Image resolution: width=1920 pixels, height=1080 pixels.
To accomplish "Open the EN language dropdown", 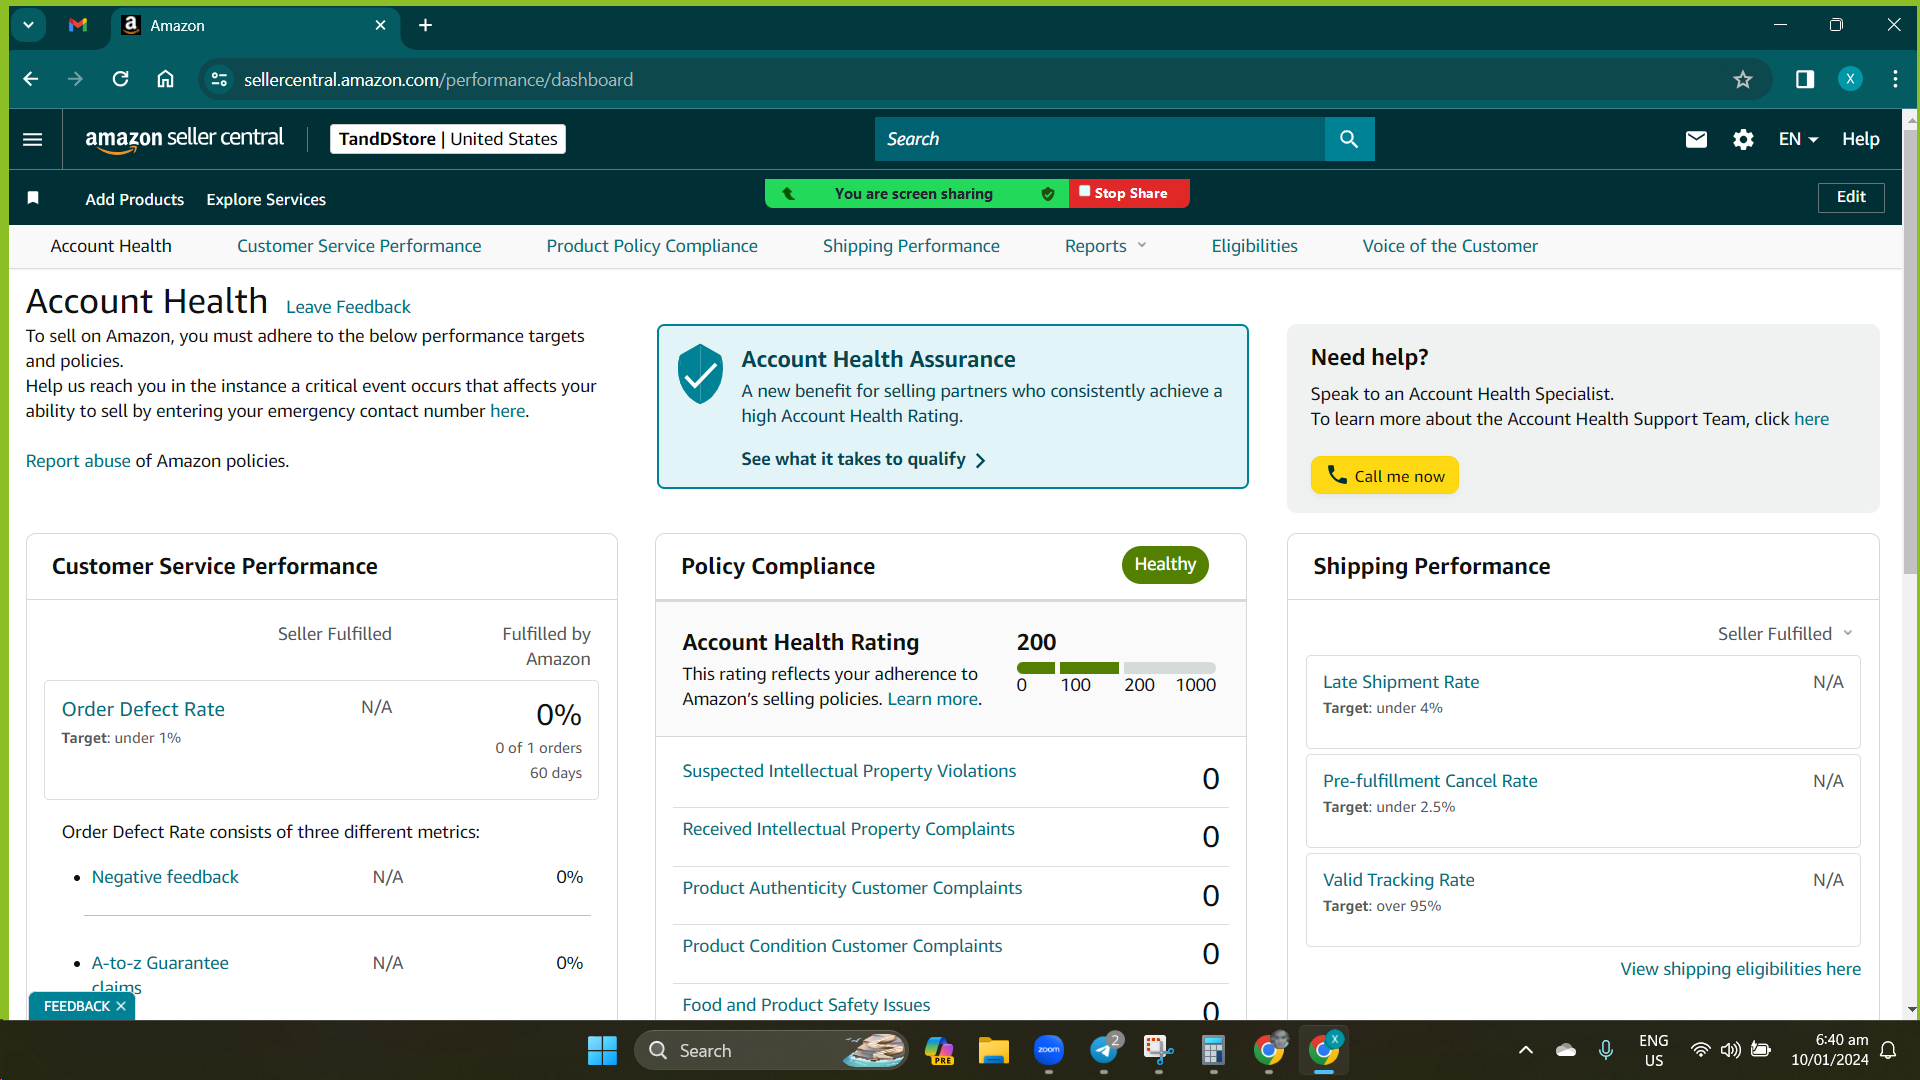I will 1798,139.
